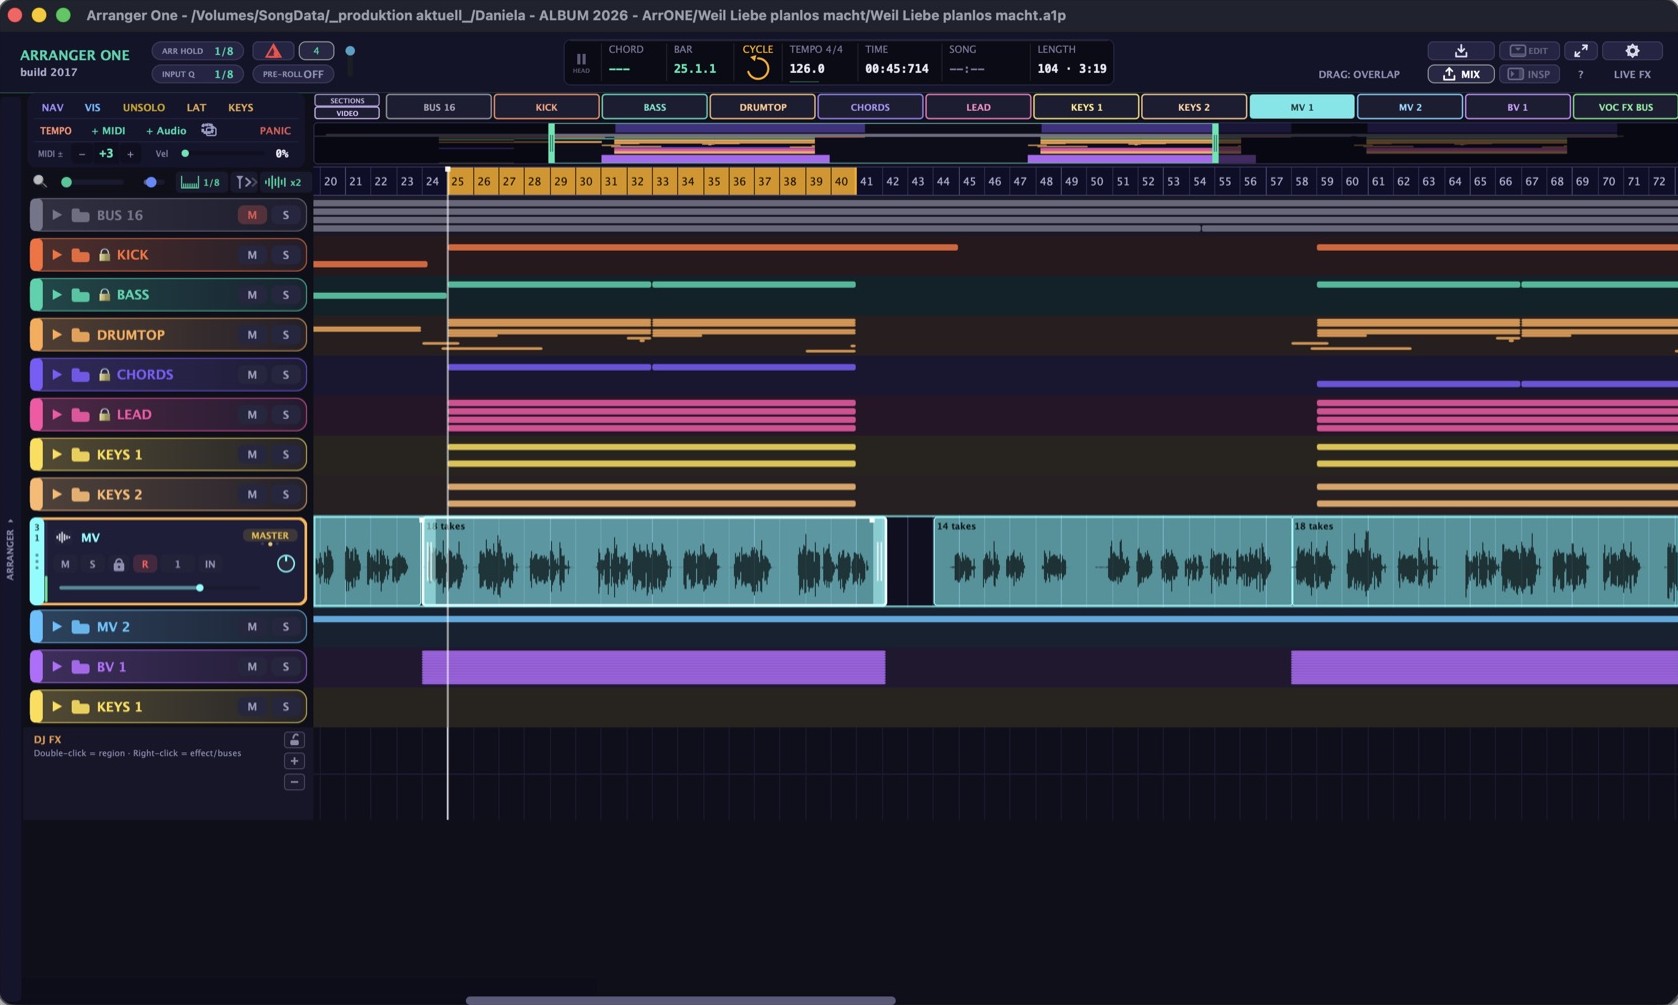Image resolution: width=1678 pixels, height=1005 pixels.
Task: Click the DJ FX unlock padlock icon
Action: [294, 740]
